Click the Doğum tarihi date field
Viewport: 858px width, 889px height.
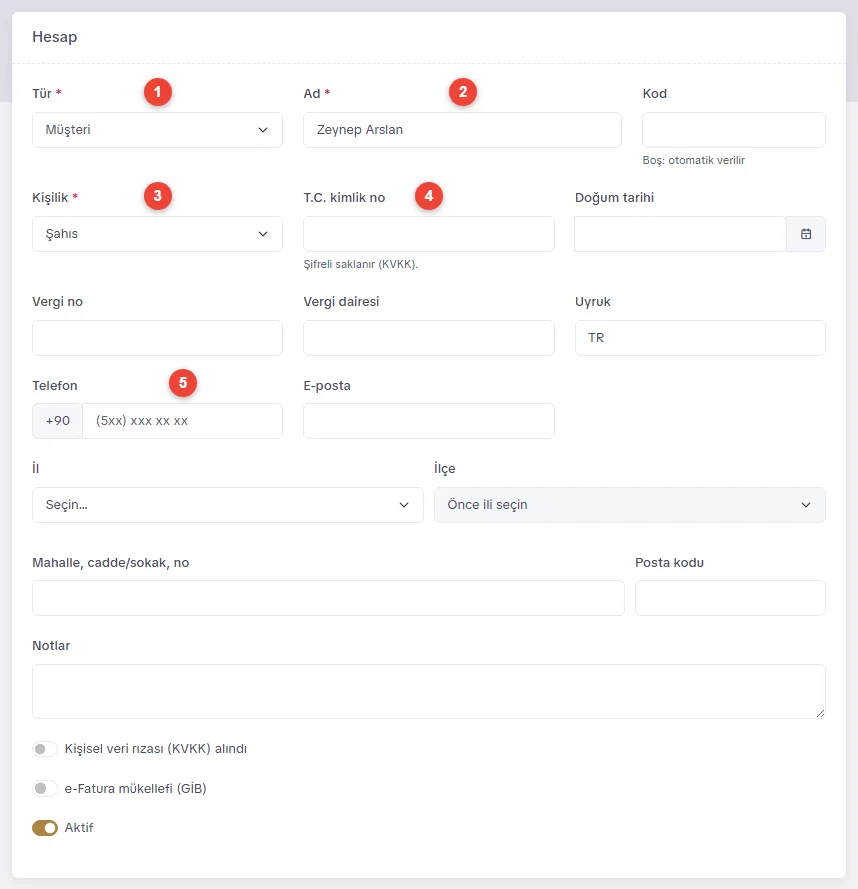pos(680,234)
